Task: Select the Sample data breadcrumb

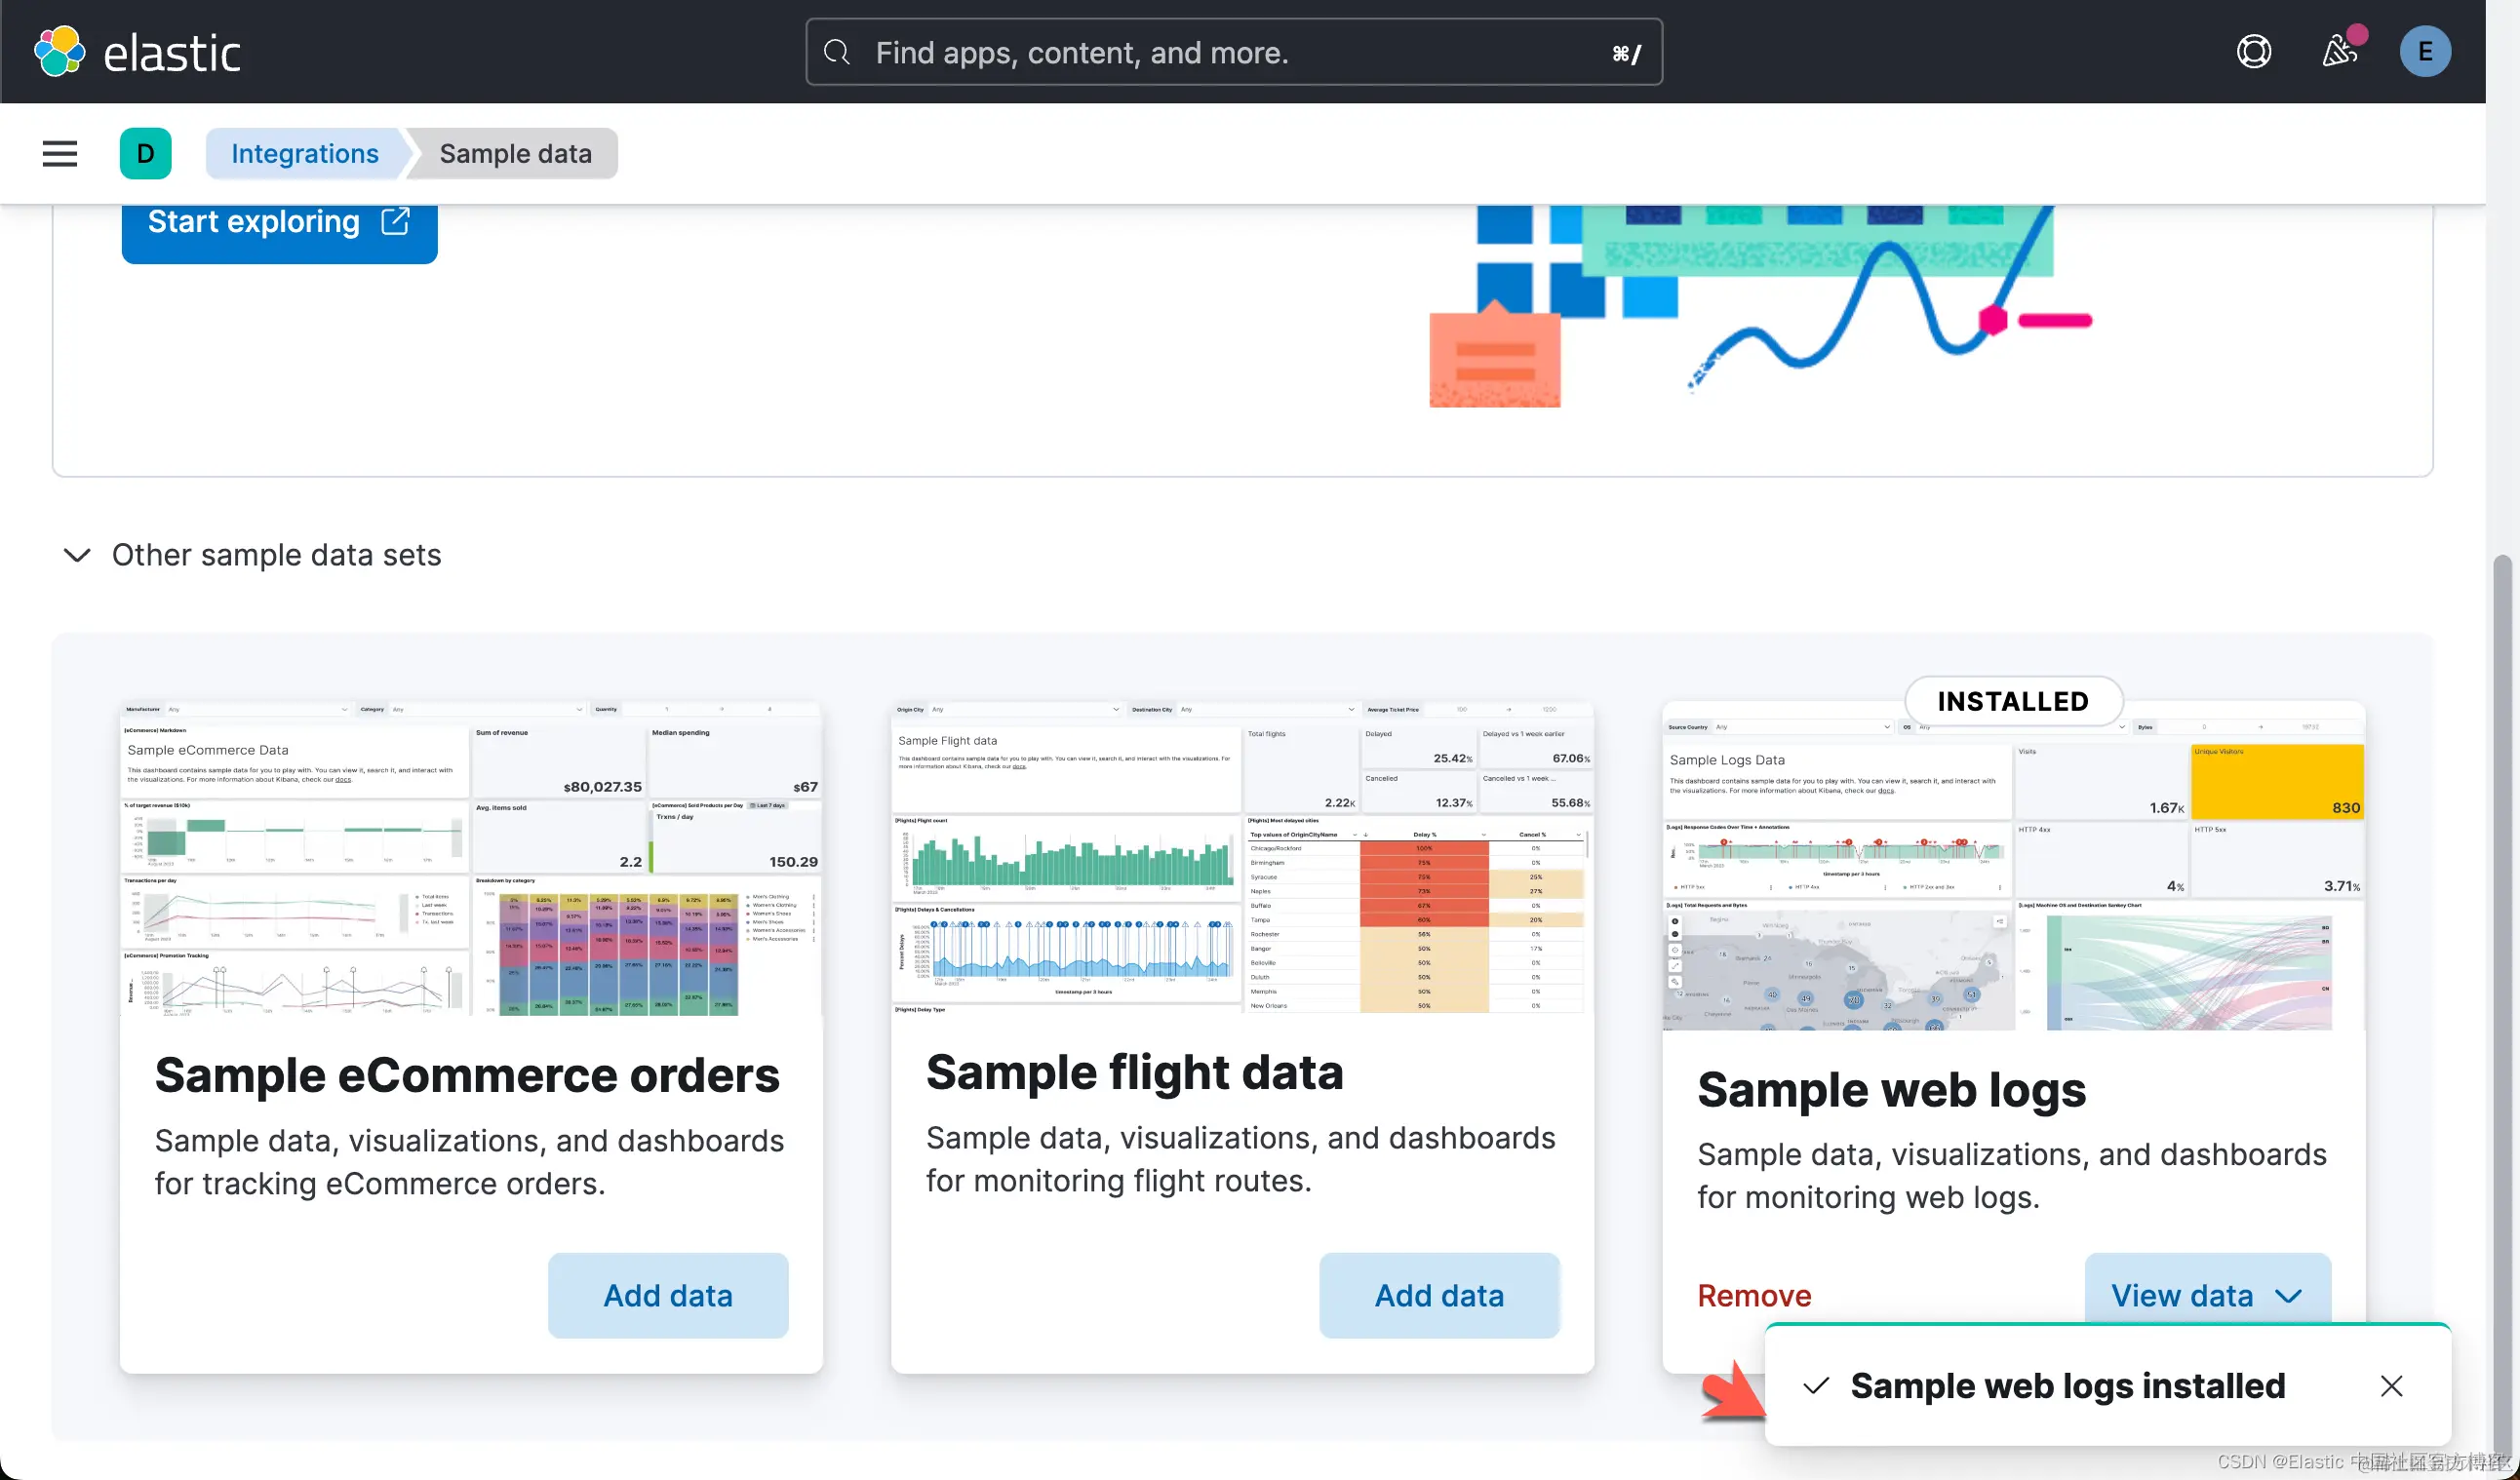Action: (515, 154)
